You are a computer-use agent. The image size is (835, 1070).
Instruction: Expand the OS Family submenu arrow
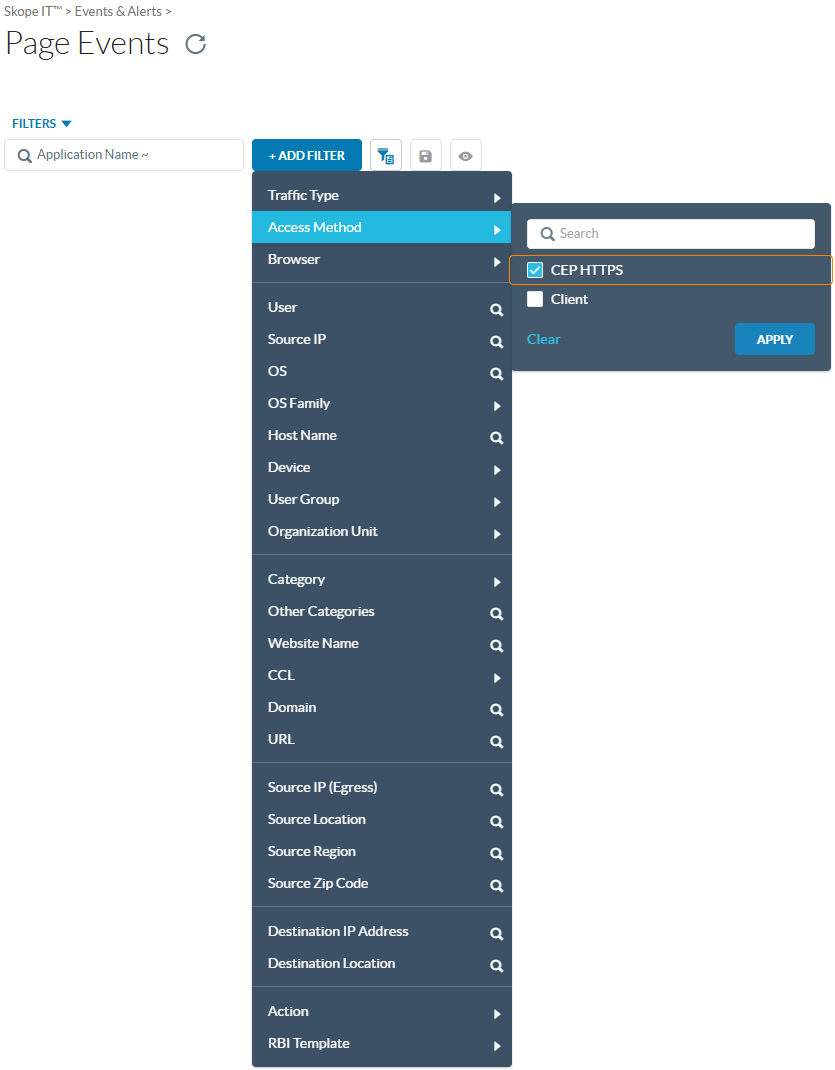click(497, 406)
